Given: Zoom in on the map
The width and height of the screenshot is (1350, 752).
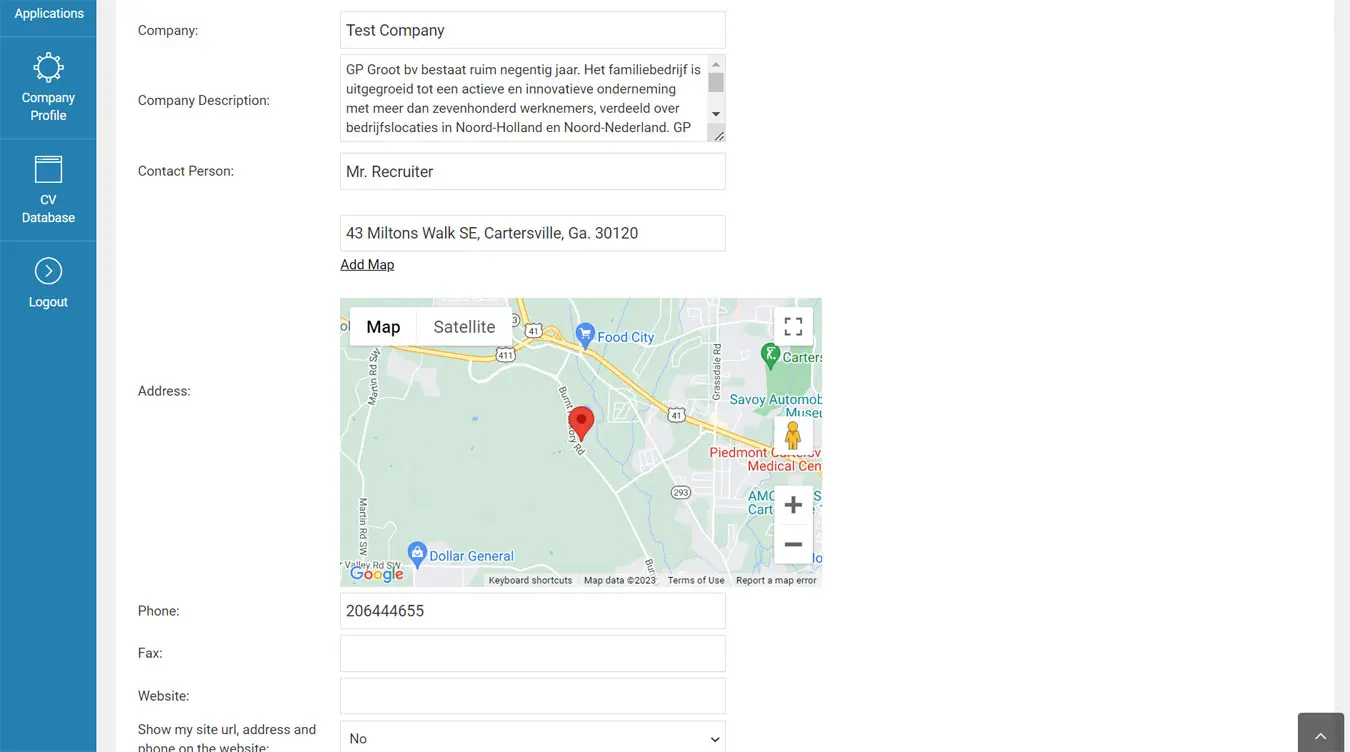Looking at the screenshot, I should pos(793,505).
